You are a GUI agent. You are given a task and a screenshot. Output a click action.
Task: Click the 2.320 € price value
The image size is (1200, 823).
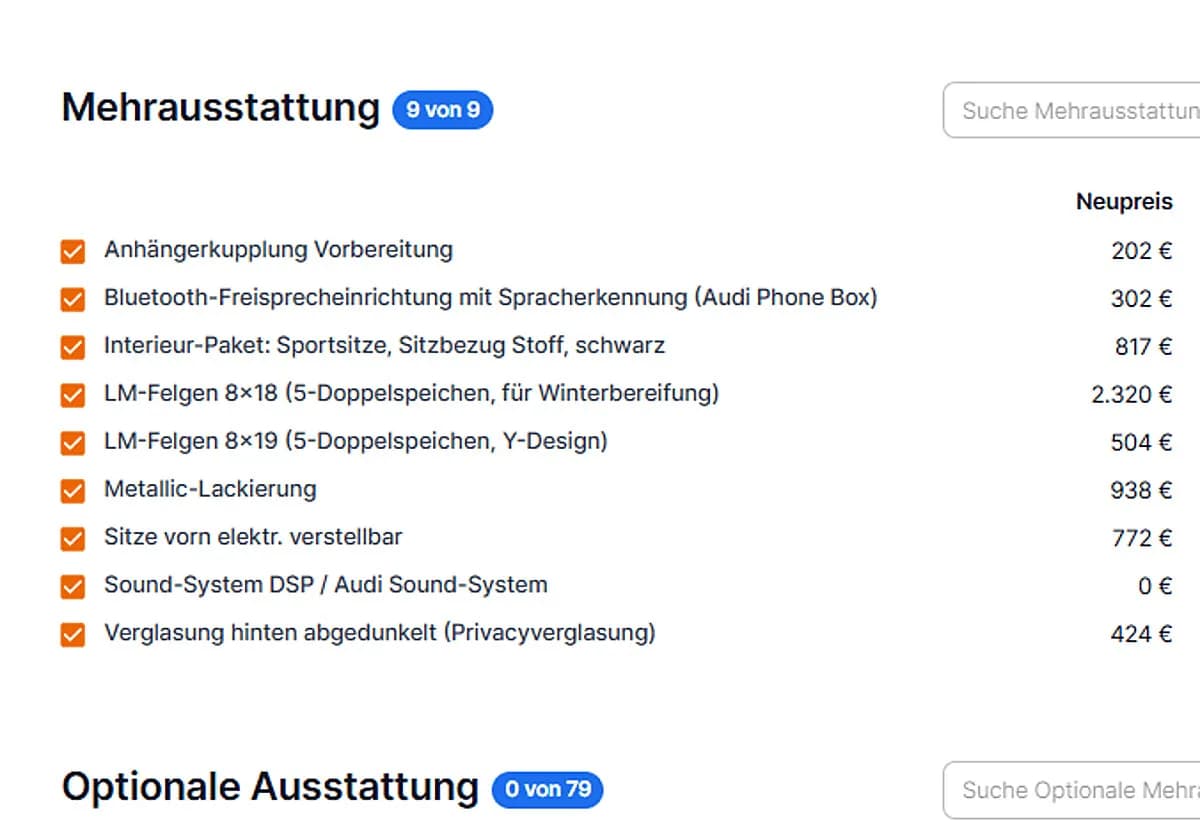(x=1132, y=395)
